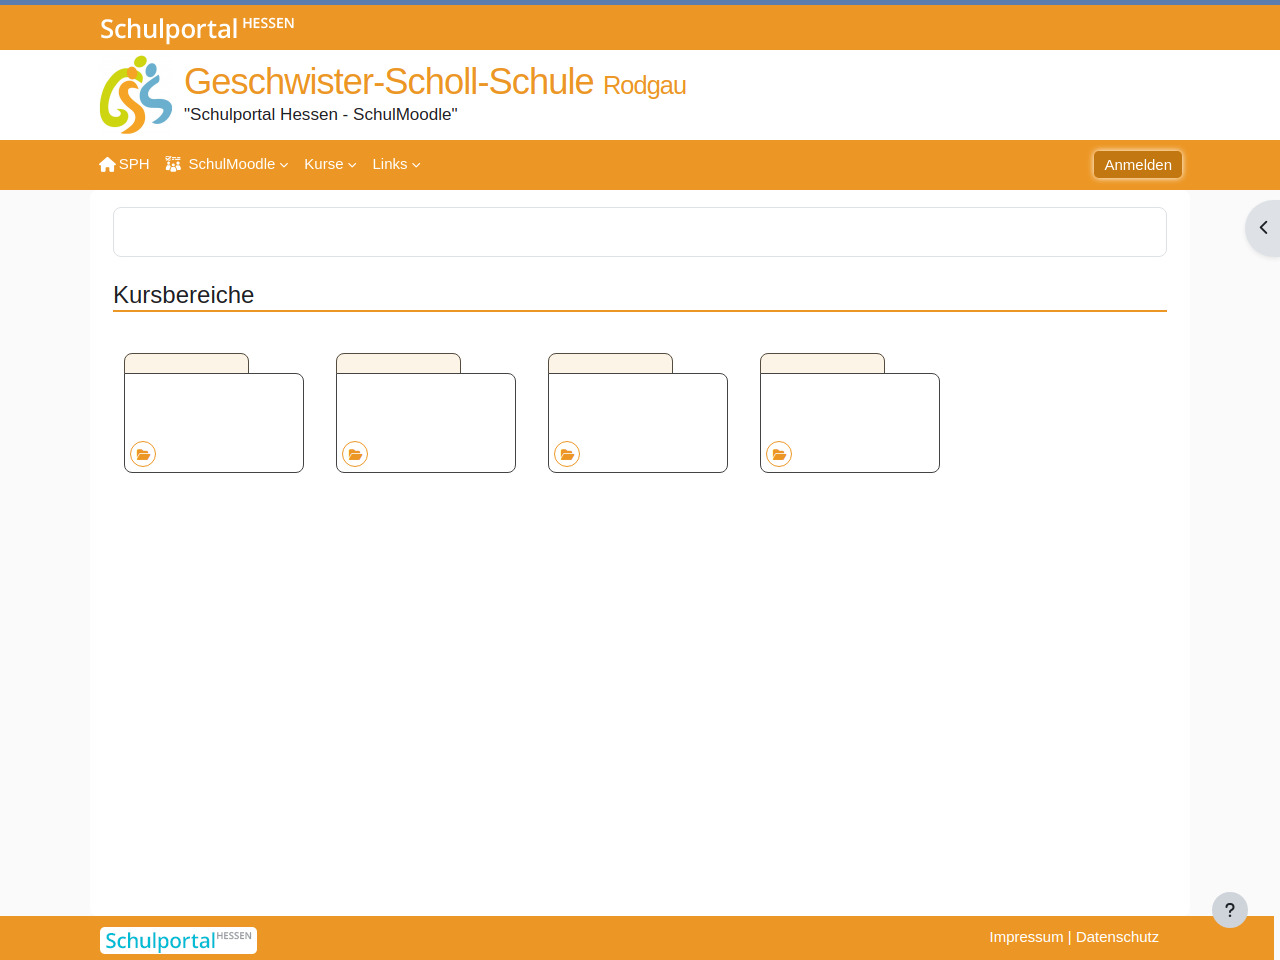Viewport: 1280px width, 960px height.
Task: Click the Anmelden login button
Action: [1137, 165]
